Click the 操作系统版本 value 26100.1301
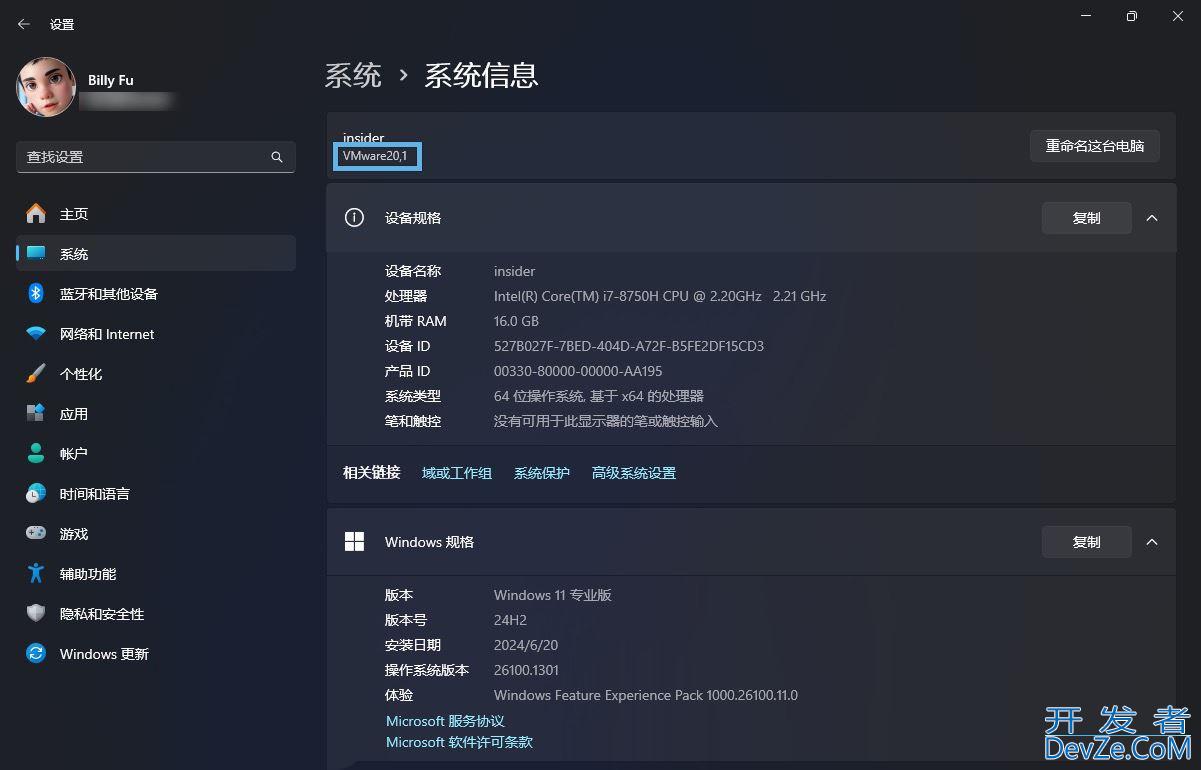1201x770 pixels. click(526, 670)
